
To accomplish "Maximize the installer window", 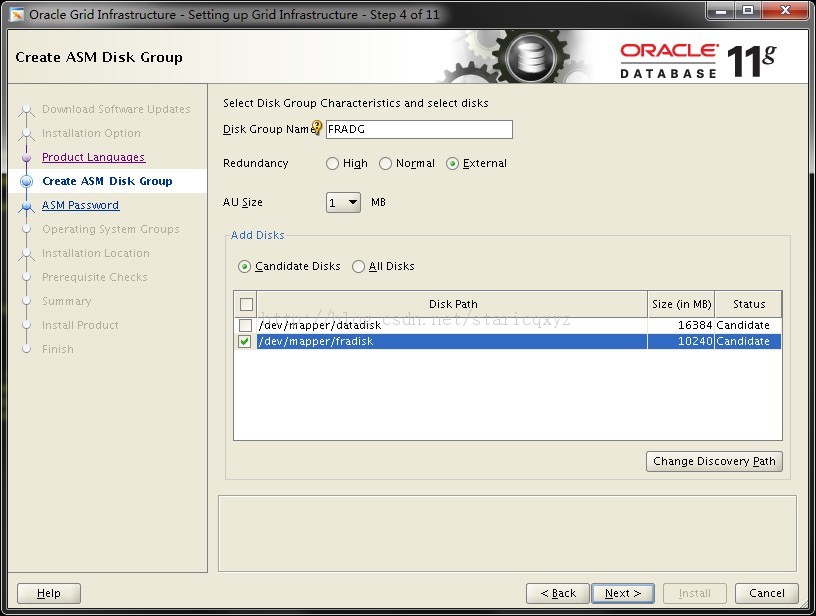I will point(747,10).
